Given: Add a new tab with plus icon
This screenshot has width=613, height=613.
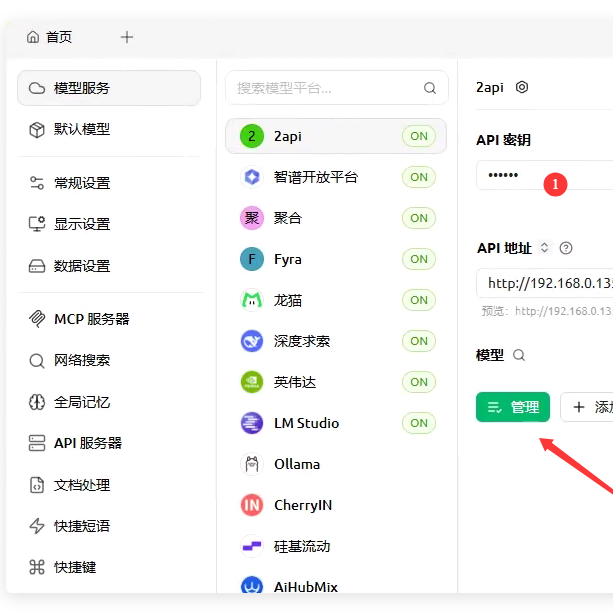Looking at the screenshot, I should (127, 38).
